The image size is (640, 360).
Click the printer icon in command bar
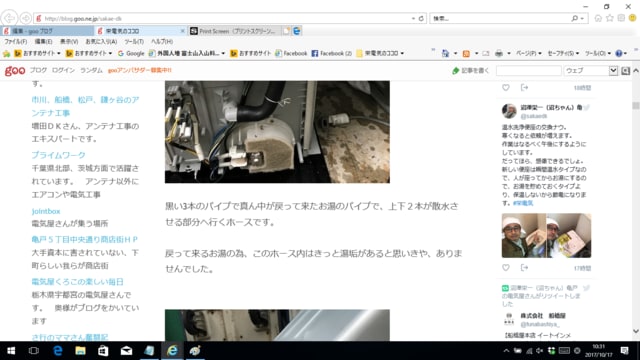[499, 53]
